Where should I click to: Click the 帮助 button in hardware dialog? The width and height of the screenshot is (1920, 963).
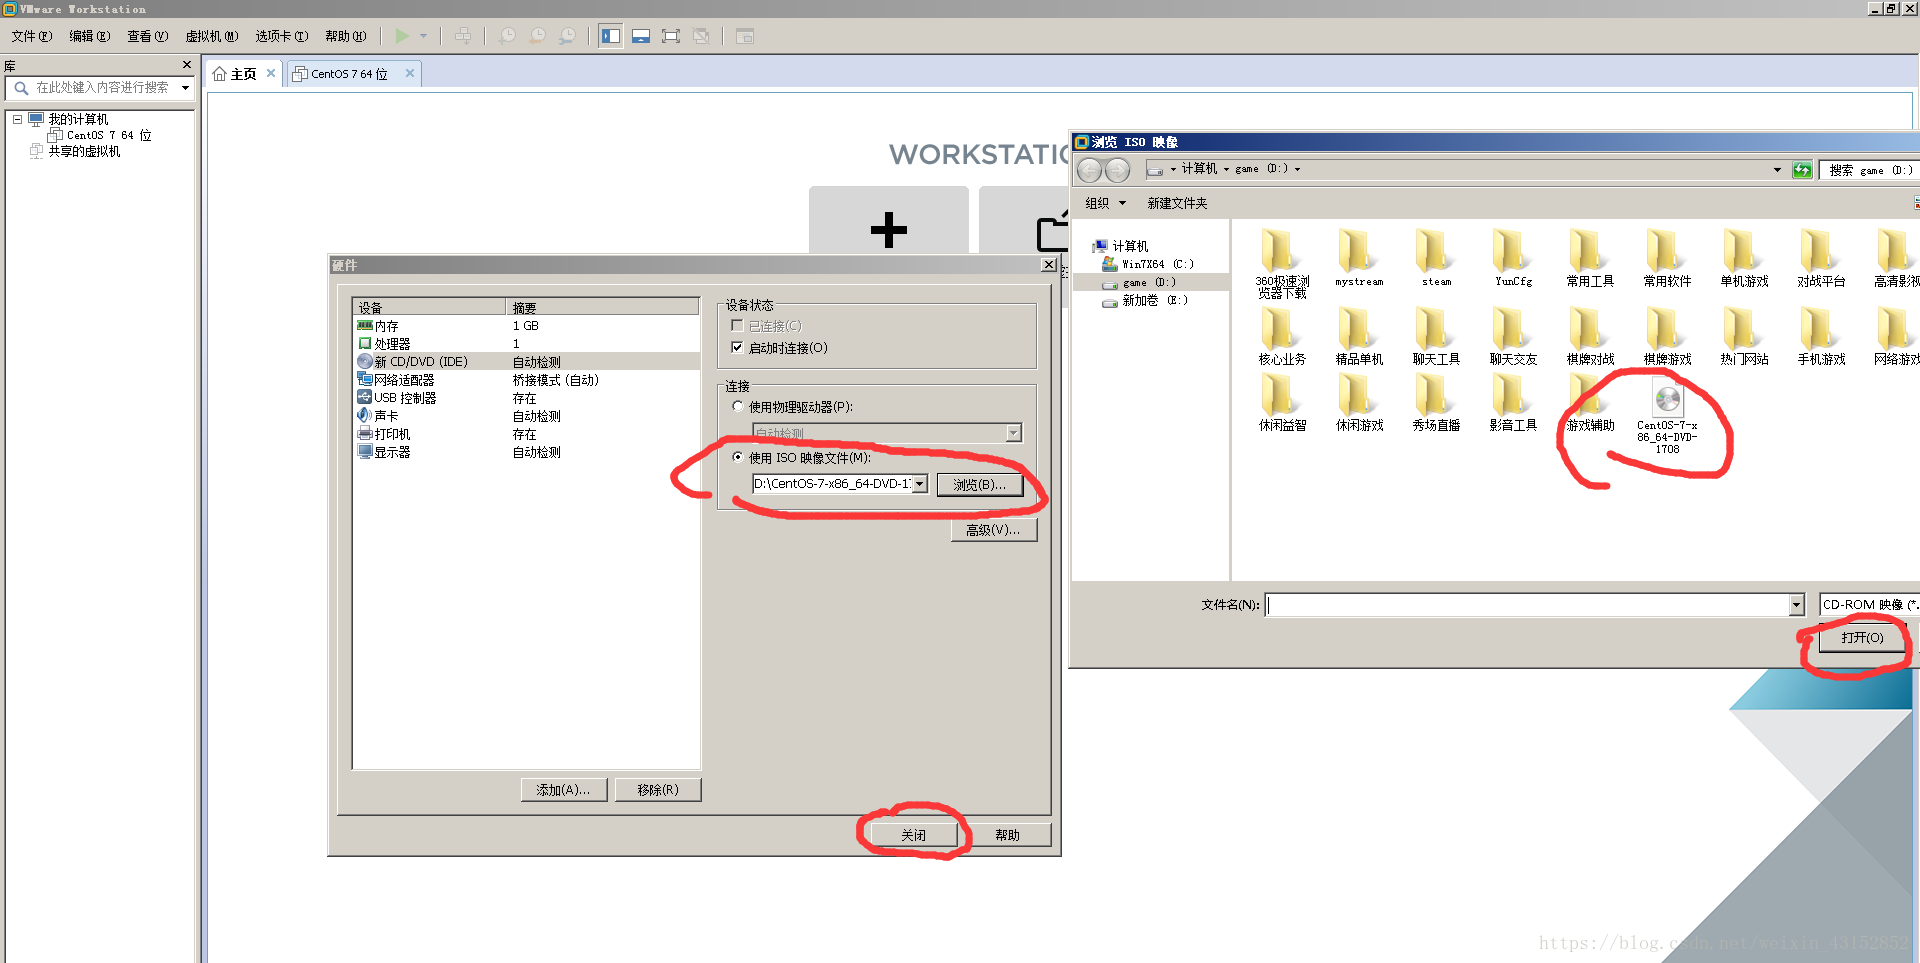[1008, 835]
